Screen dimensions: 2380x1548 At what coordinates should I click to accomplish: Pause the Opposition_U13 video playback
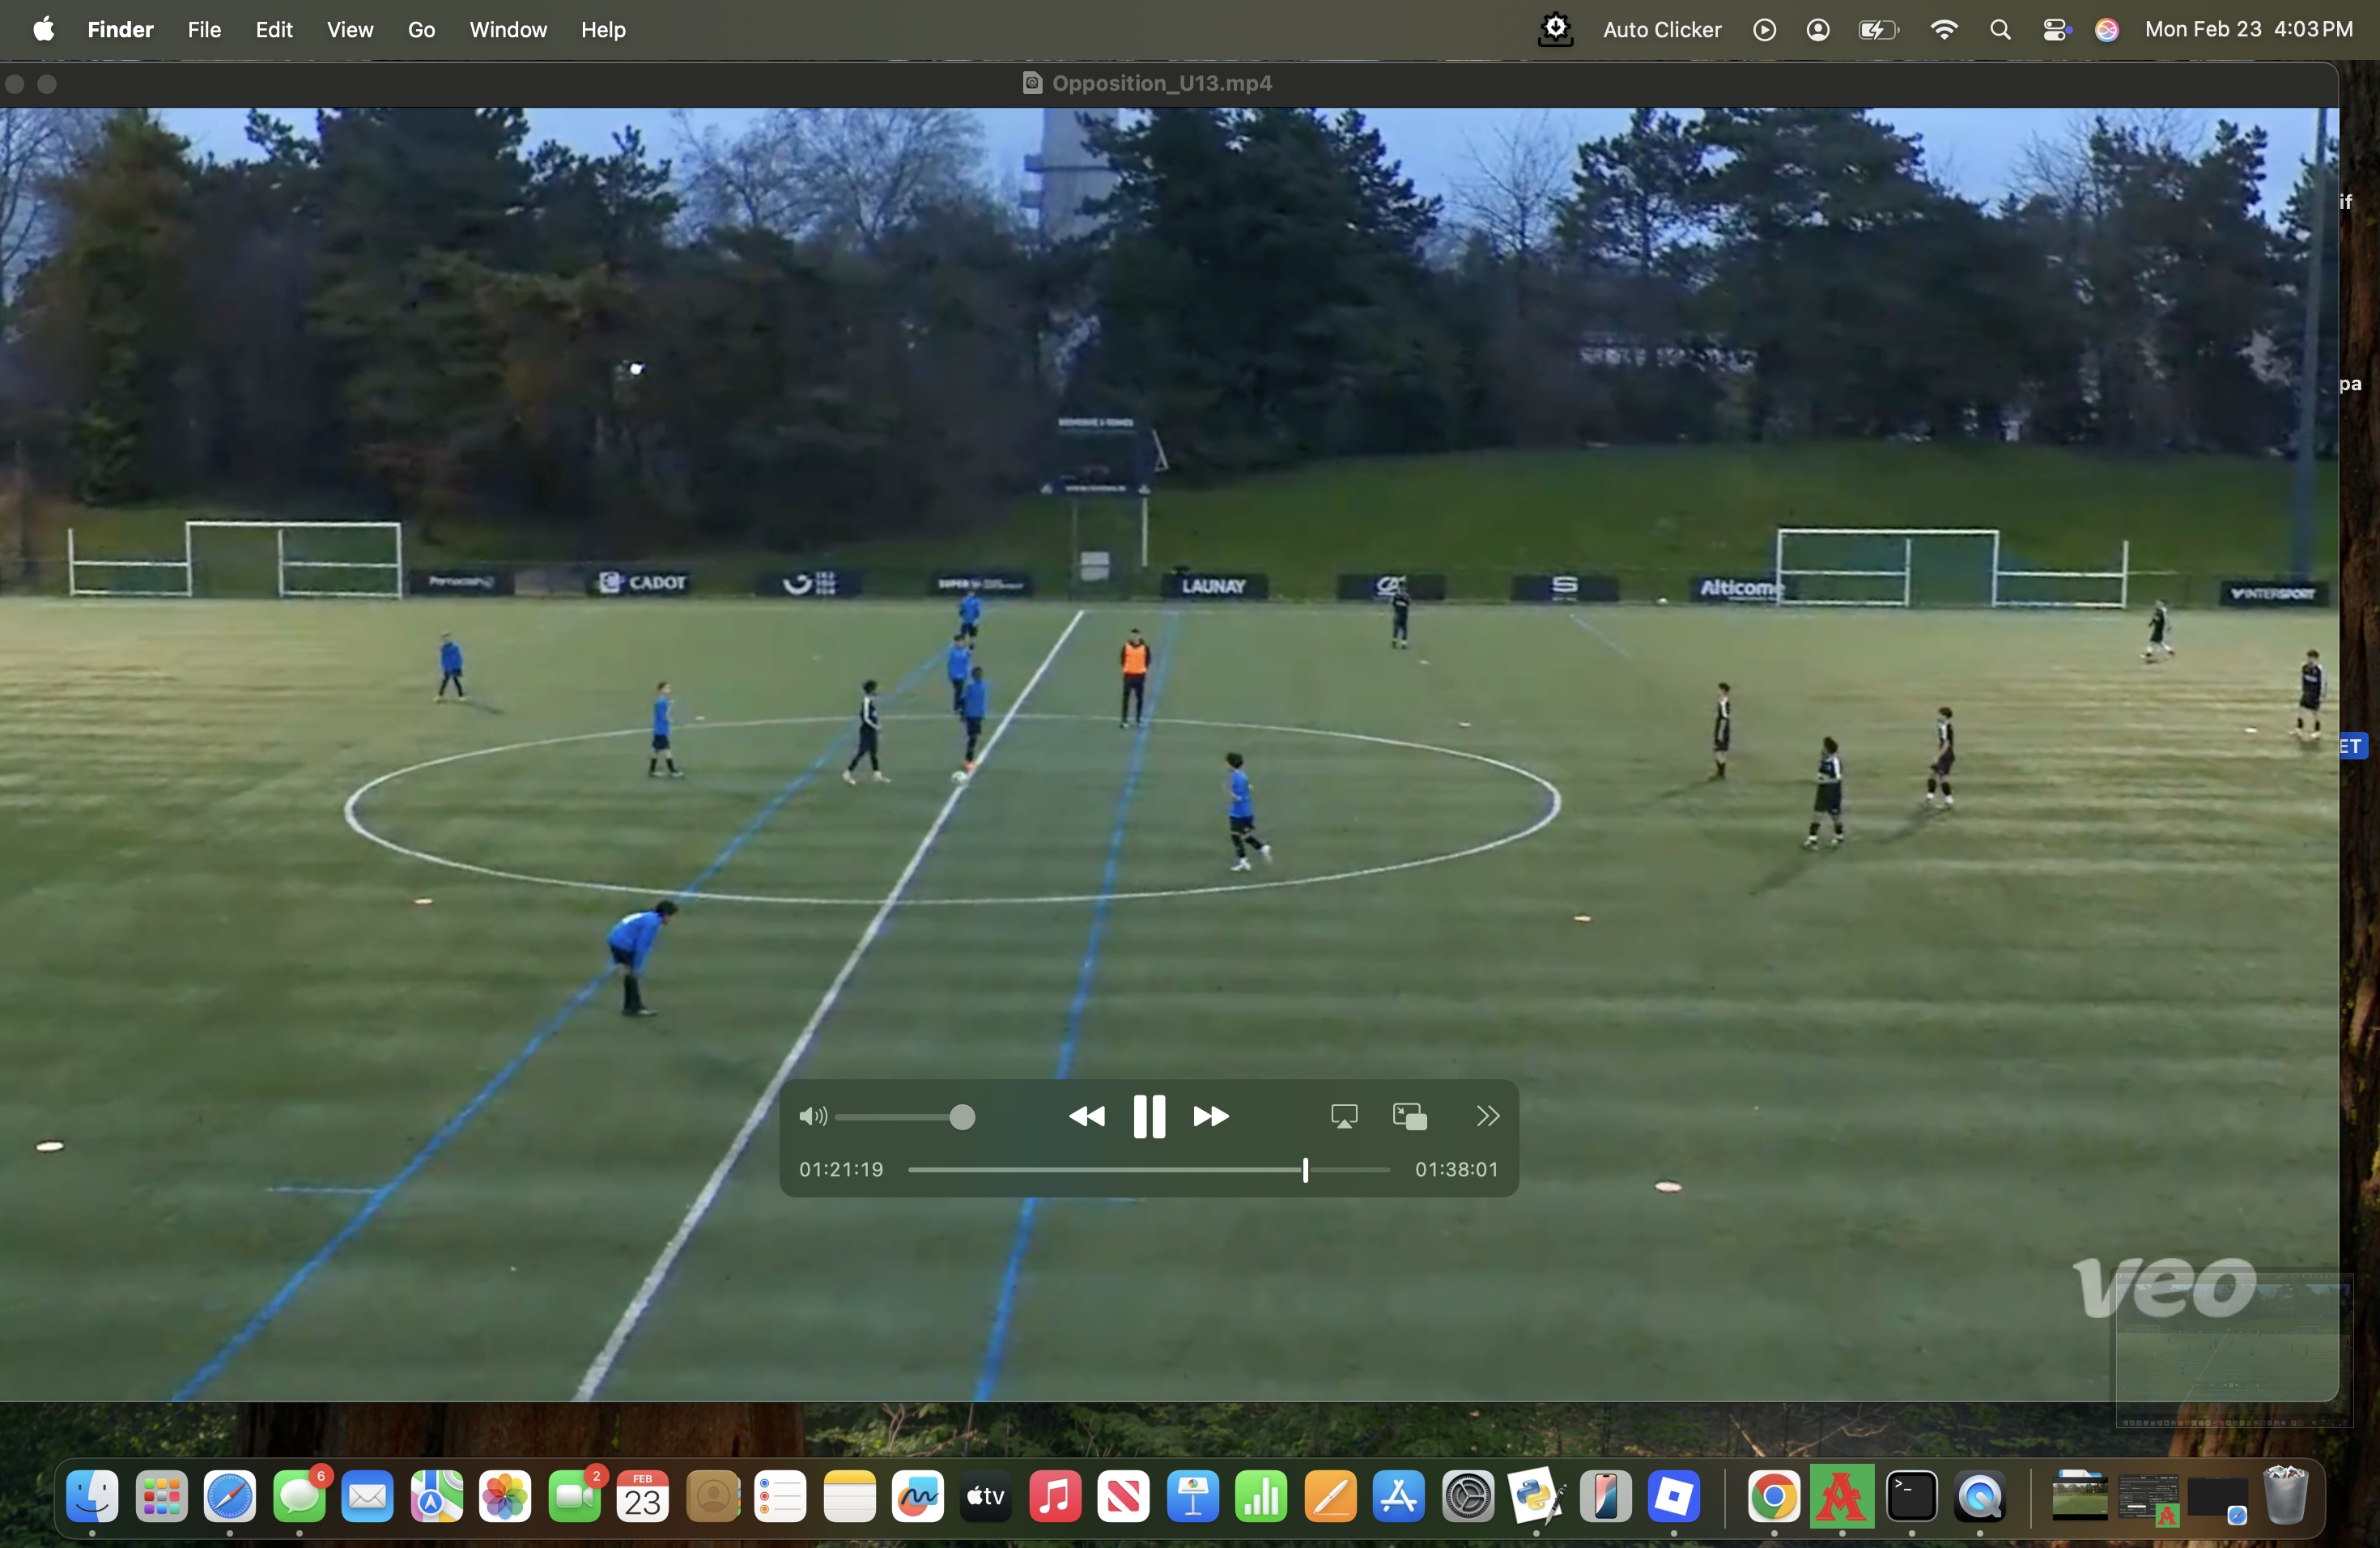coord(1149,1116)
